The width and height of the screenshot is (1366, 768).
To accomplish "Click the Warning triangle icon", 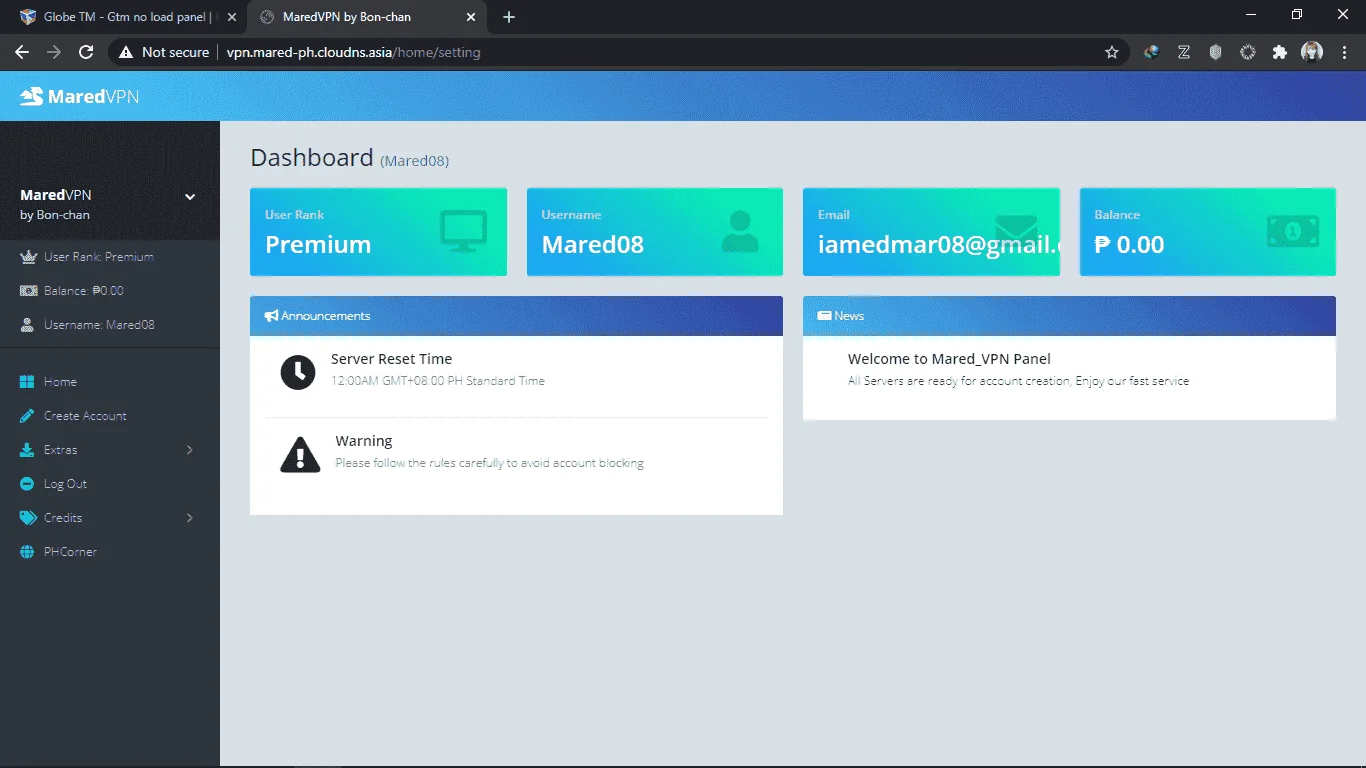I will tap(300, 454).
